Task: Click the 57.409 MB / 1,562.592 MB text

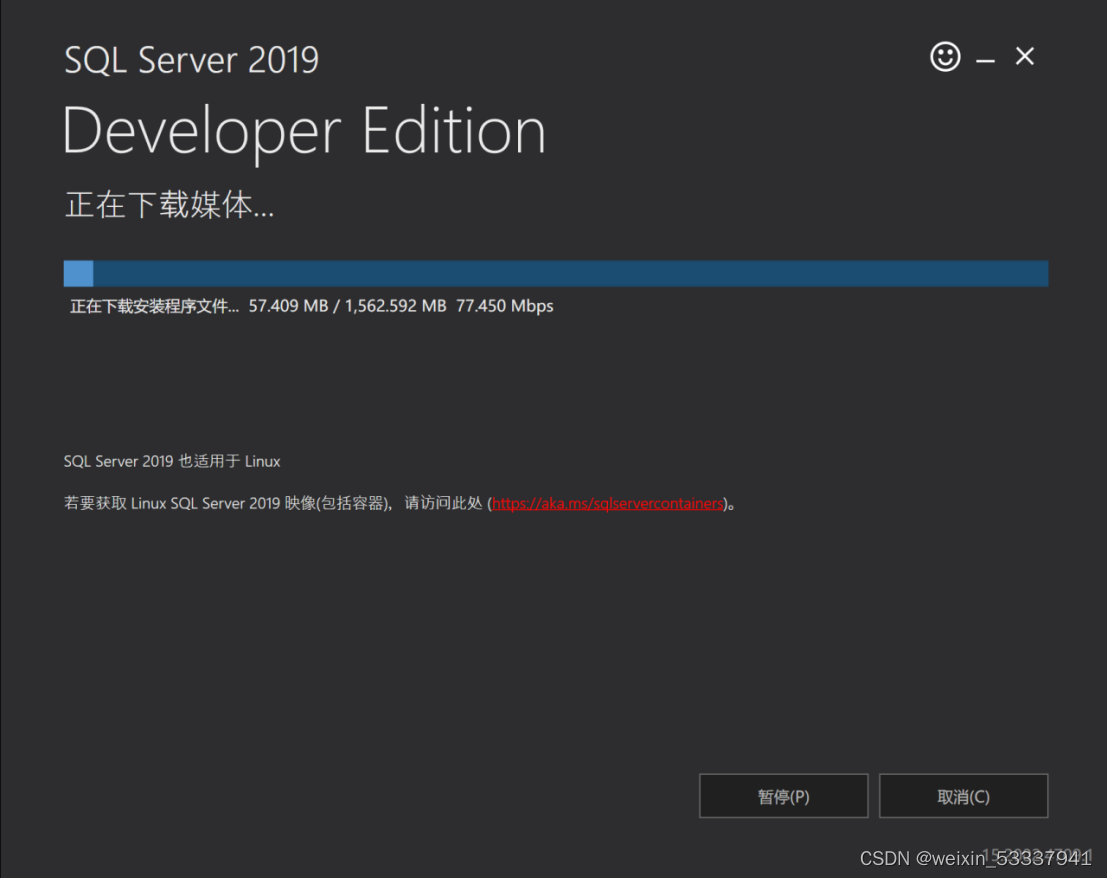Action: 347,306
